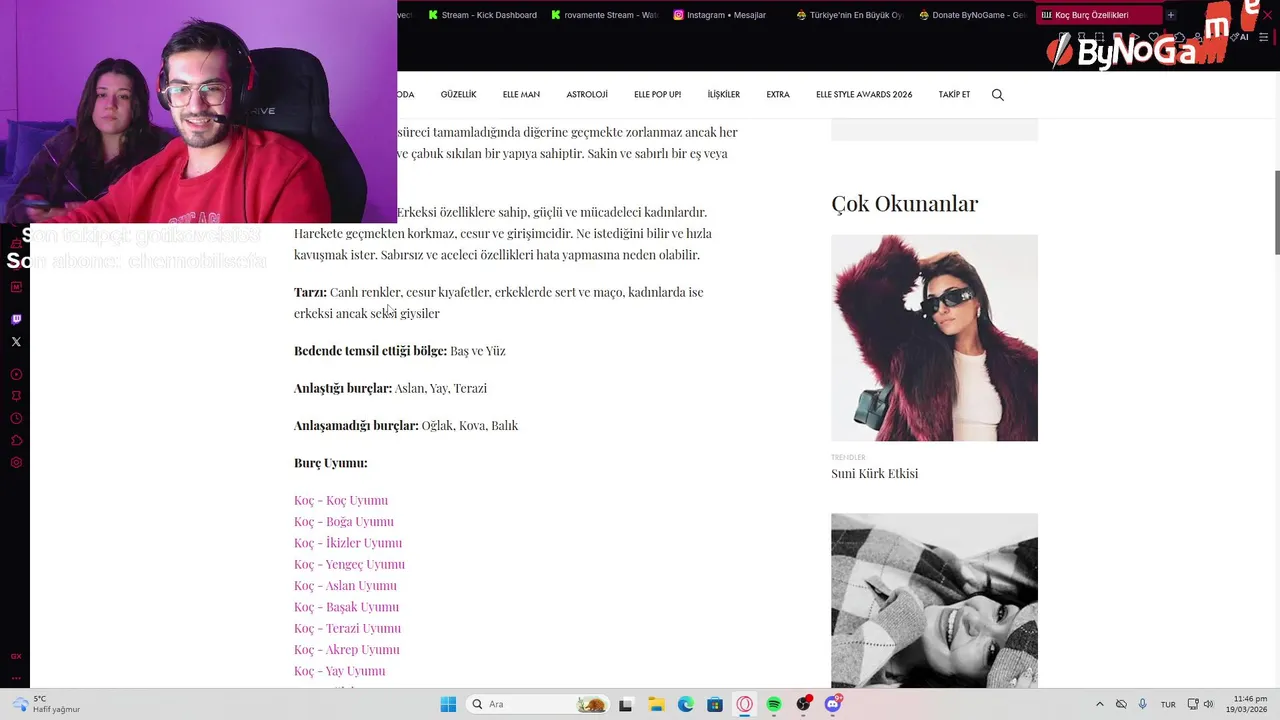Switch to the Stream - Kick Dashboard tab
This screenshot has width=1280, height=720.
click(x=483, y=15)
